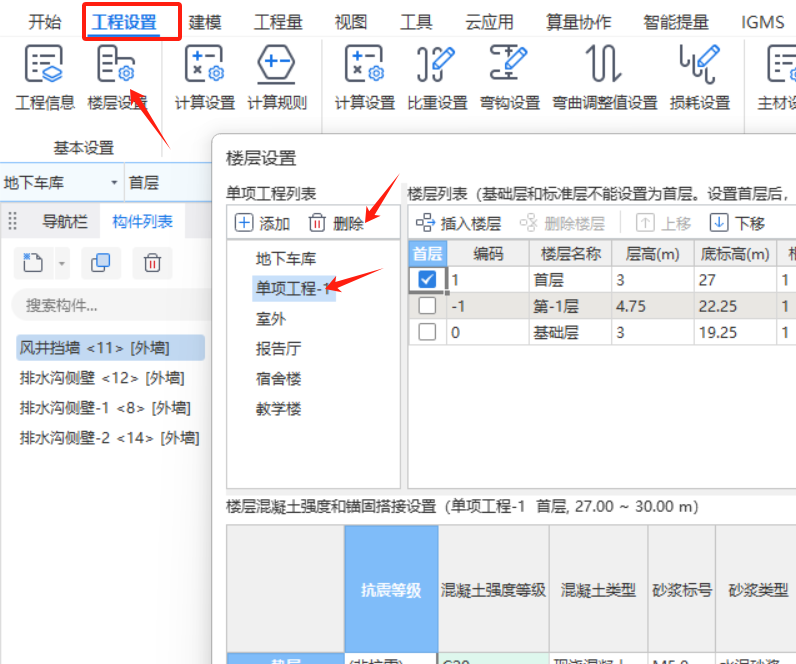This screenshot has width=796, height=664.
Task: Open 比重设置 weight settings icon
Action: [436, 64]
